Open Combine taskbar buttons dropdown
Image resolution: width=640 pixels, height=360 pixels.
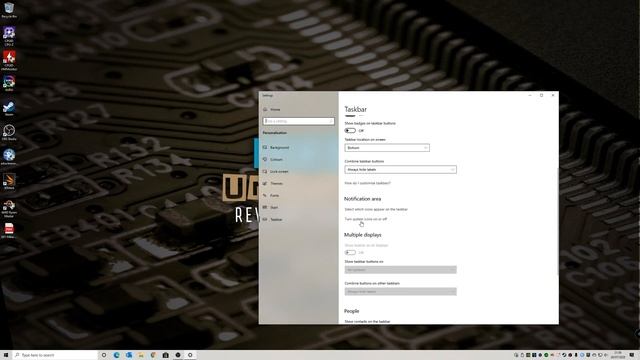click(x=400, y=169)
